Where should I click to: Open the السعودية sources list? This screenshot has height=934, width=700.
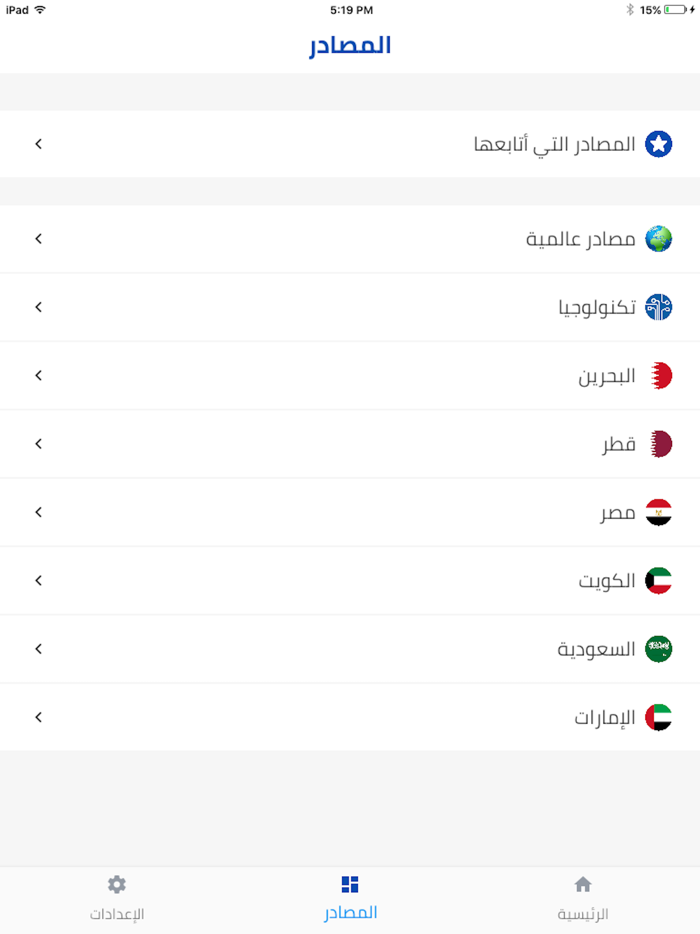[350, 648]
